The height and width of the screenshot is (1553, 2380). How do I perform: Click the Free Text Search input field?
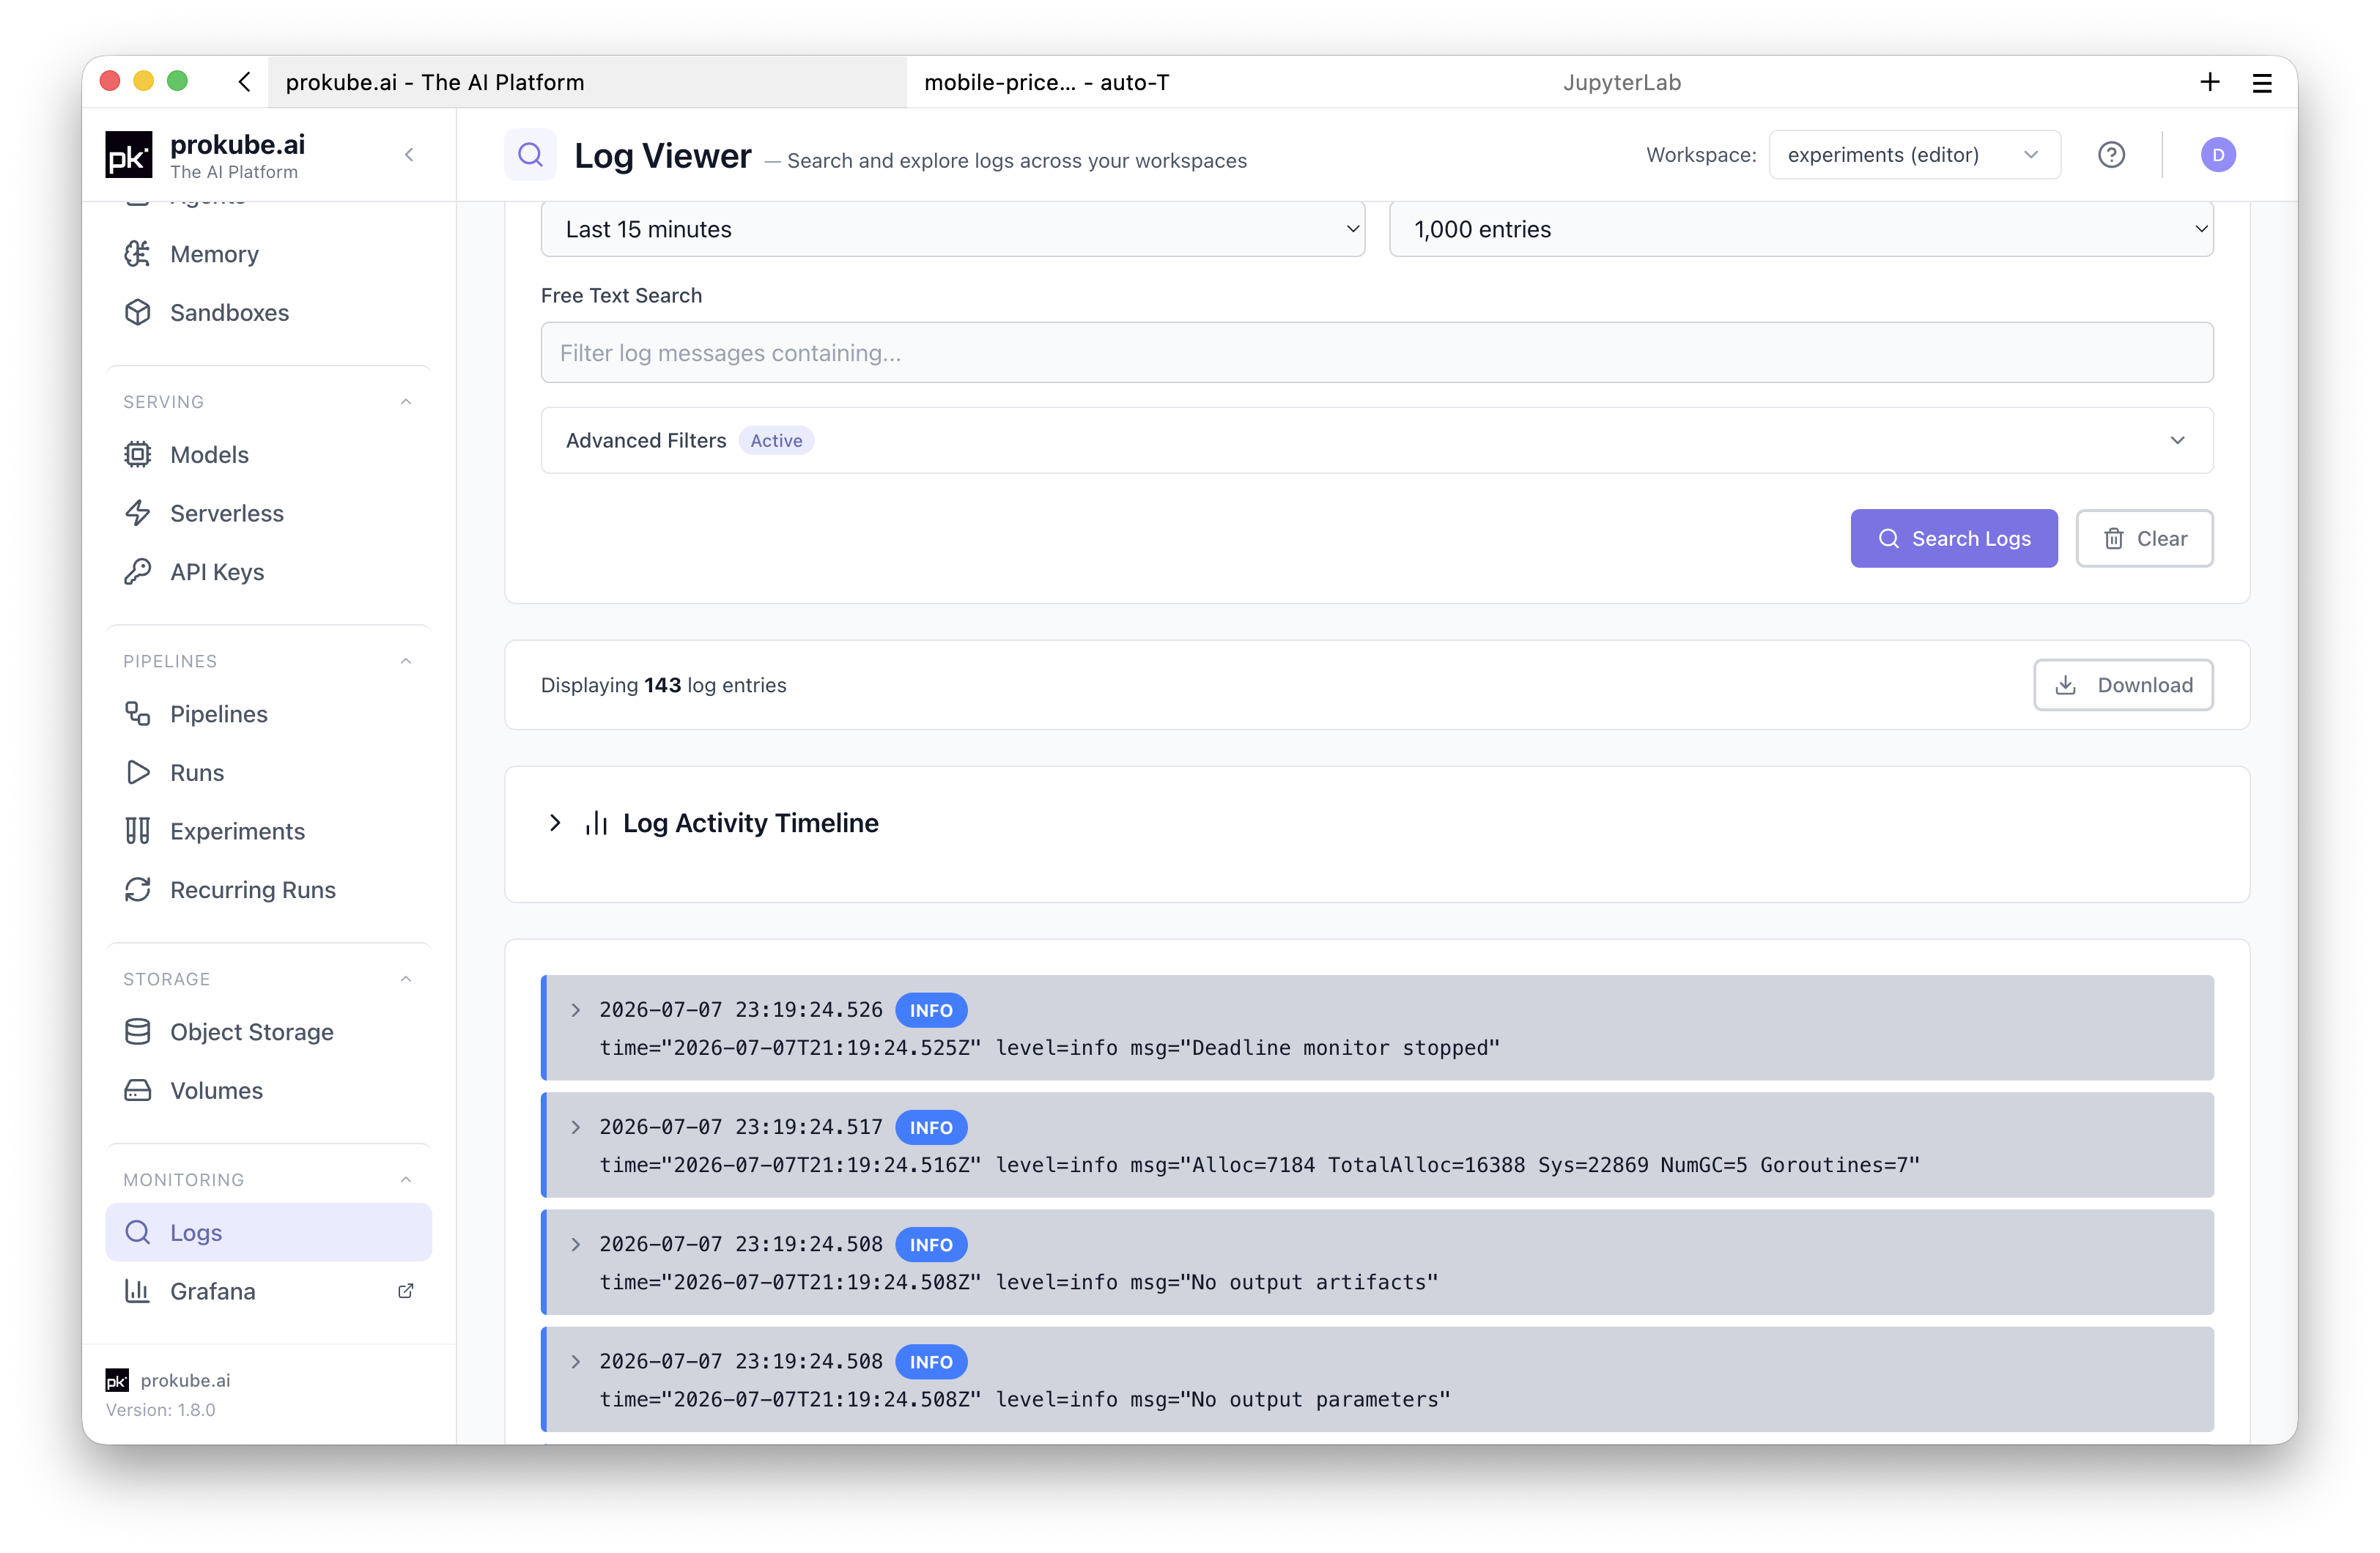click(x=1377, y=353)
